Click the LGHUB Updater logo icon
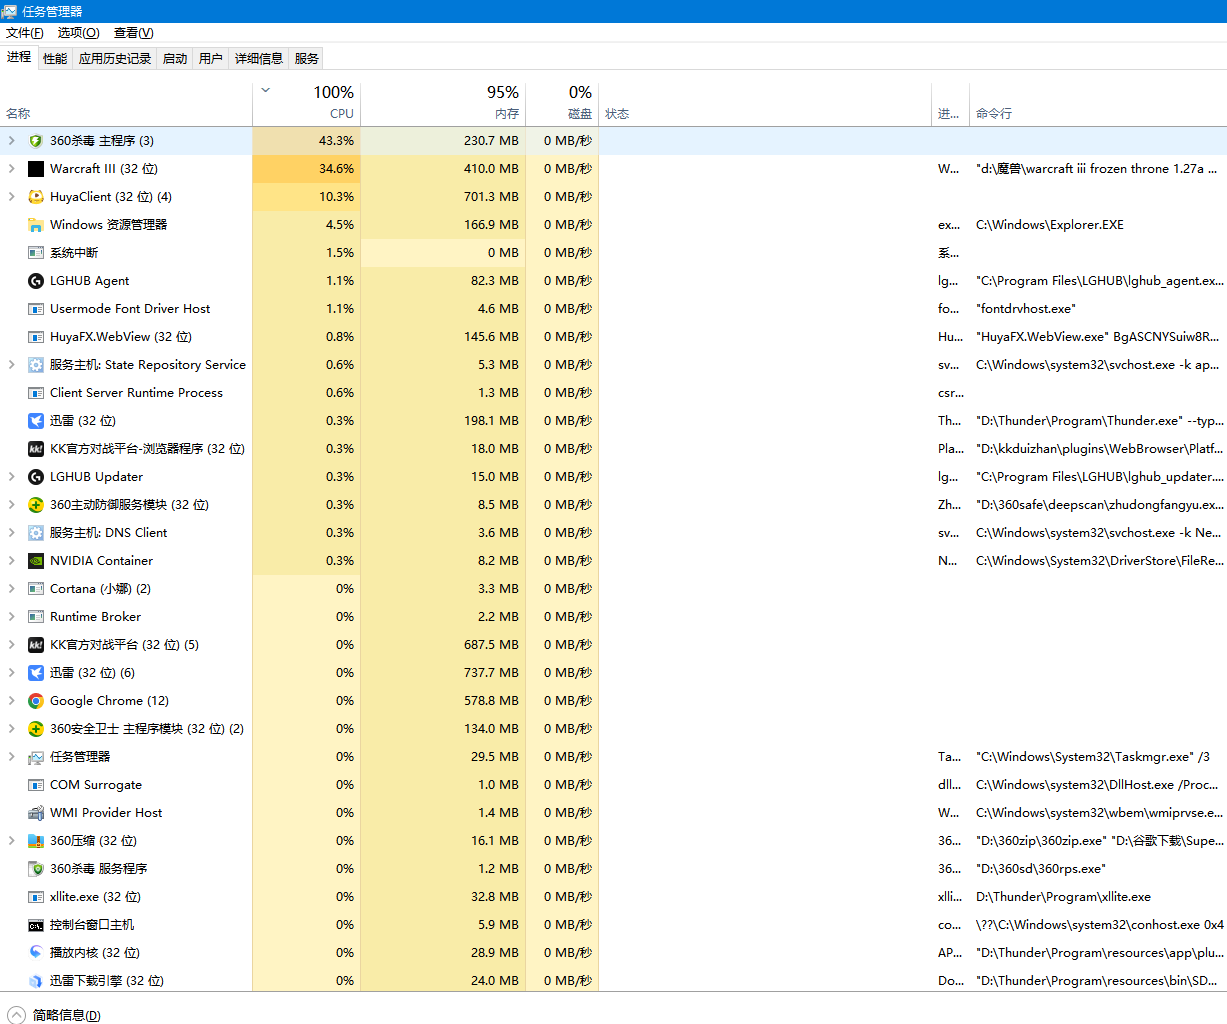The height and width of the screenshot is (1024, 1227). point(36,477)
